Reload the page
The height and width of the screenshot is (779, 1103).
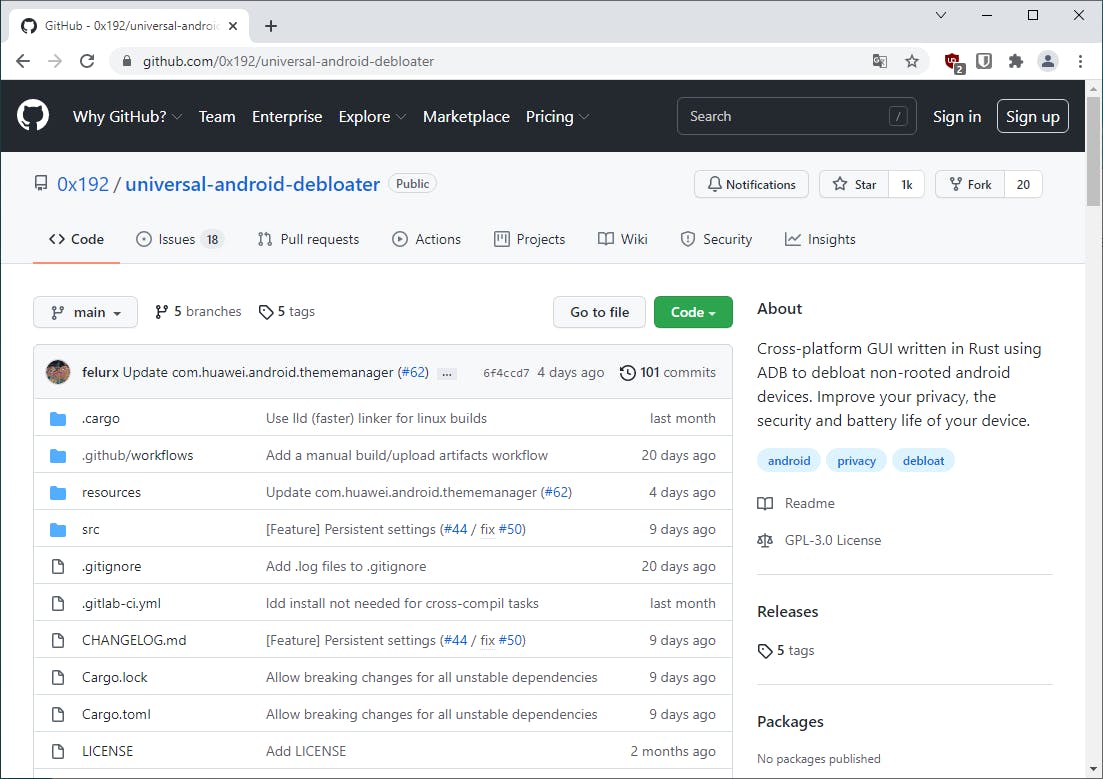87,61
